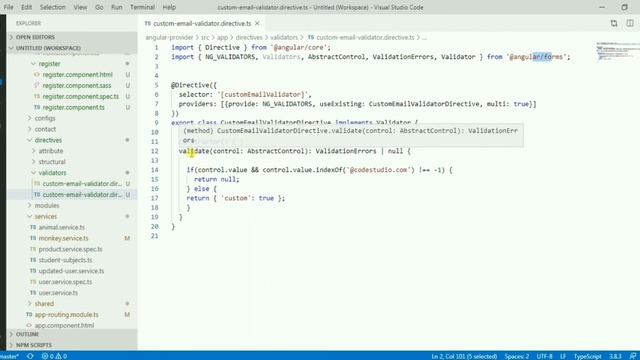
Task: Open the Edit menu
Action: tap(27, 7)
